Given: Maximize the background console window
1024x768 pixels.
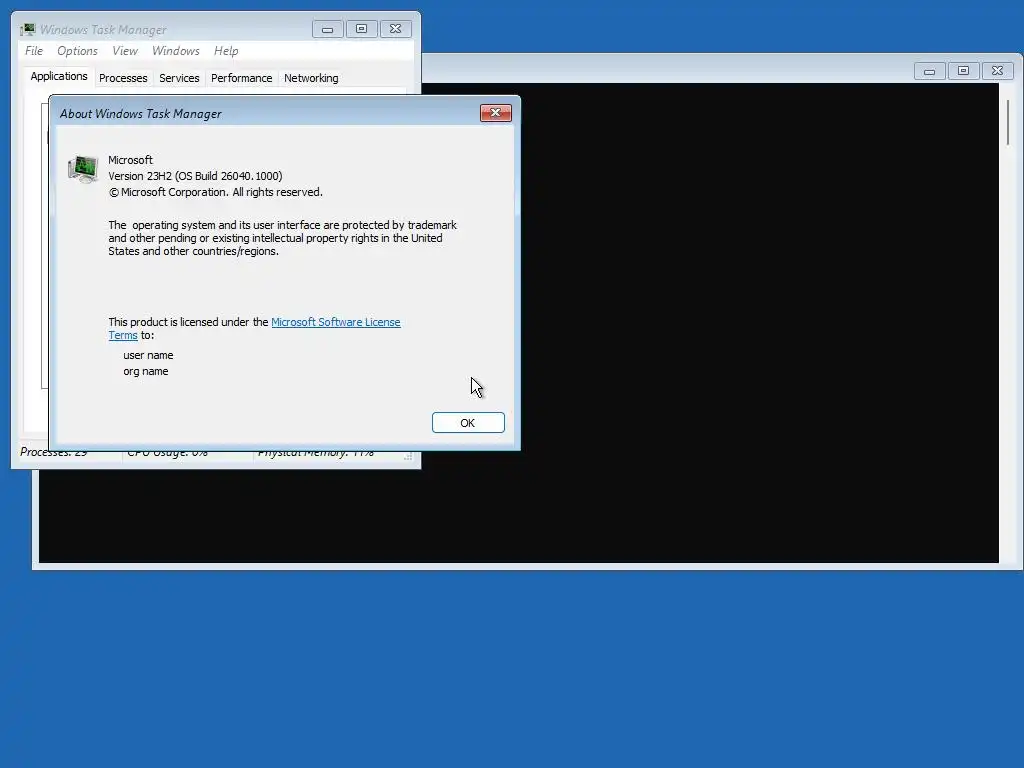Looking at the screenshot, I should [963, 71].
